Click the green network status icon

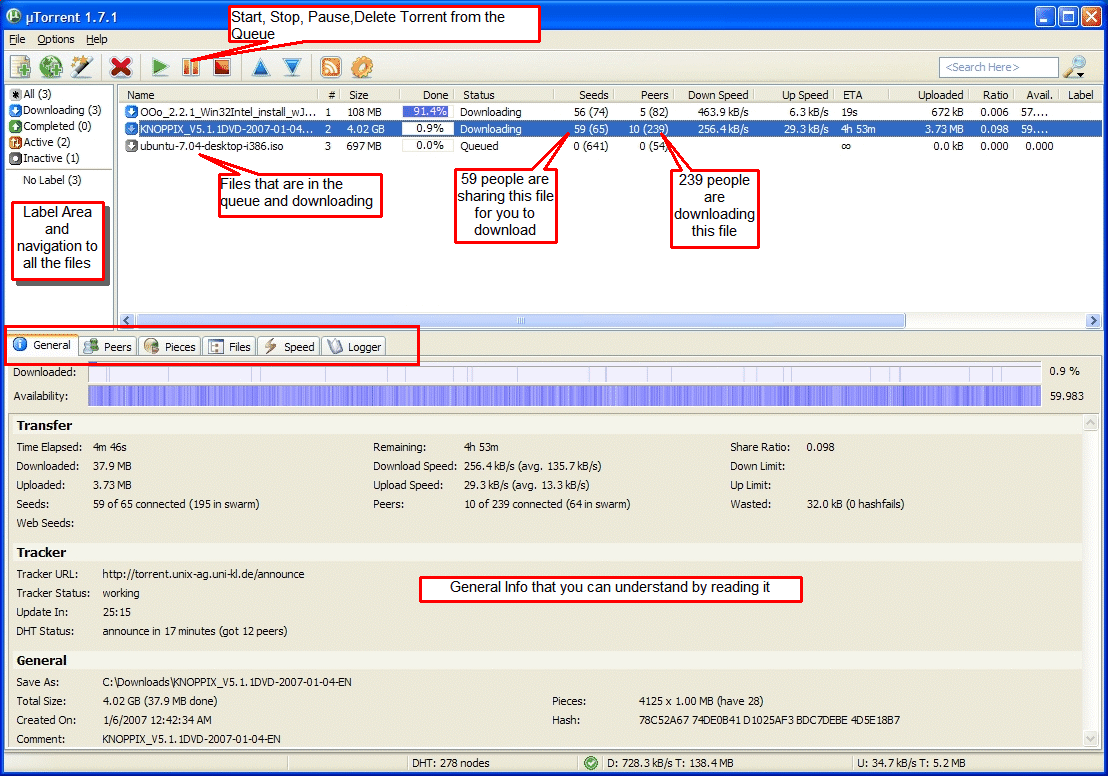pyautogui.click(x=591, y=763)
